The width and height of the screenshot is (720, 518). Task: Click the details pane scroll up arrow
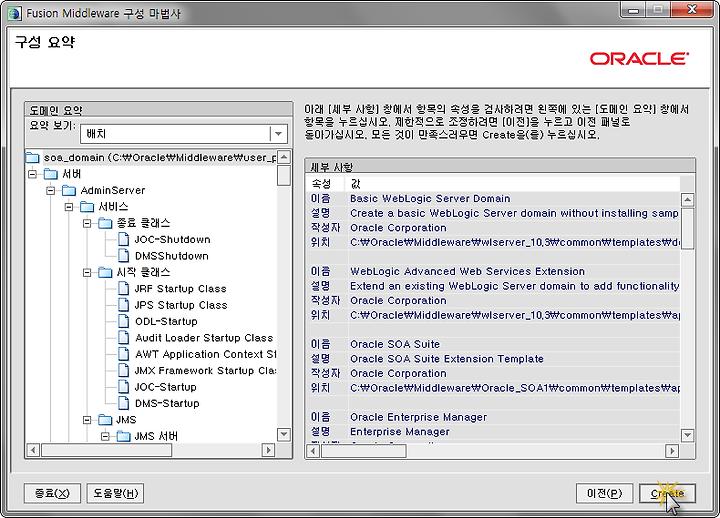687,200
